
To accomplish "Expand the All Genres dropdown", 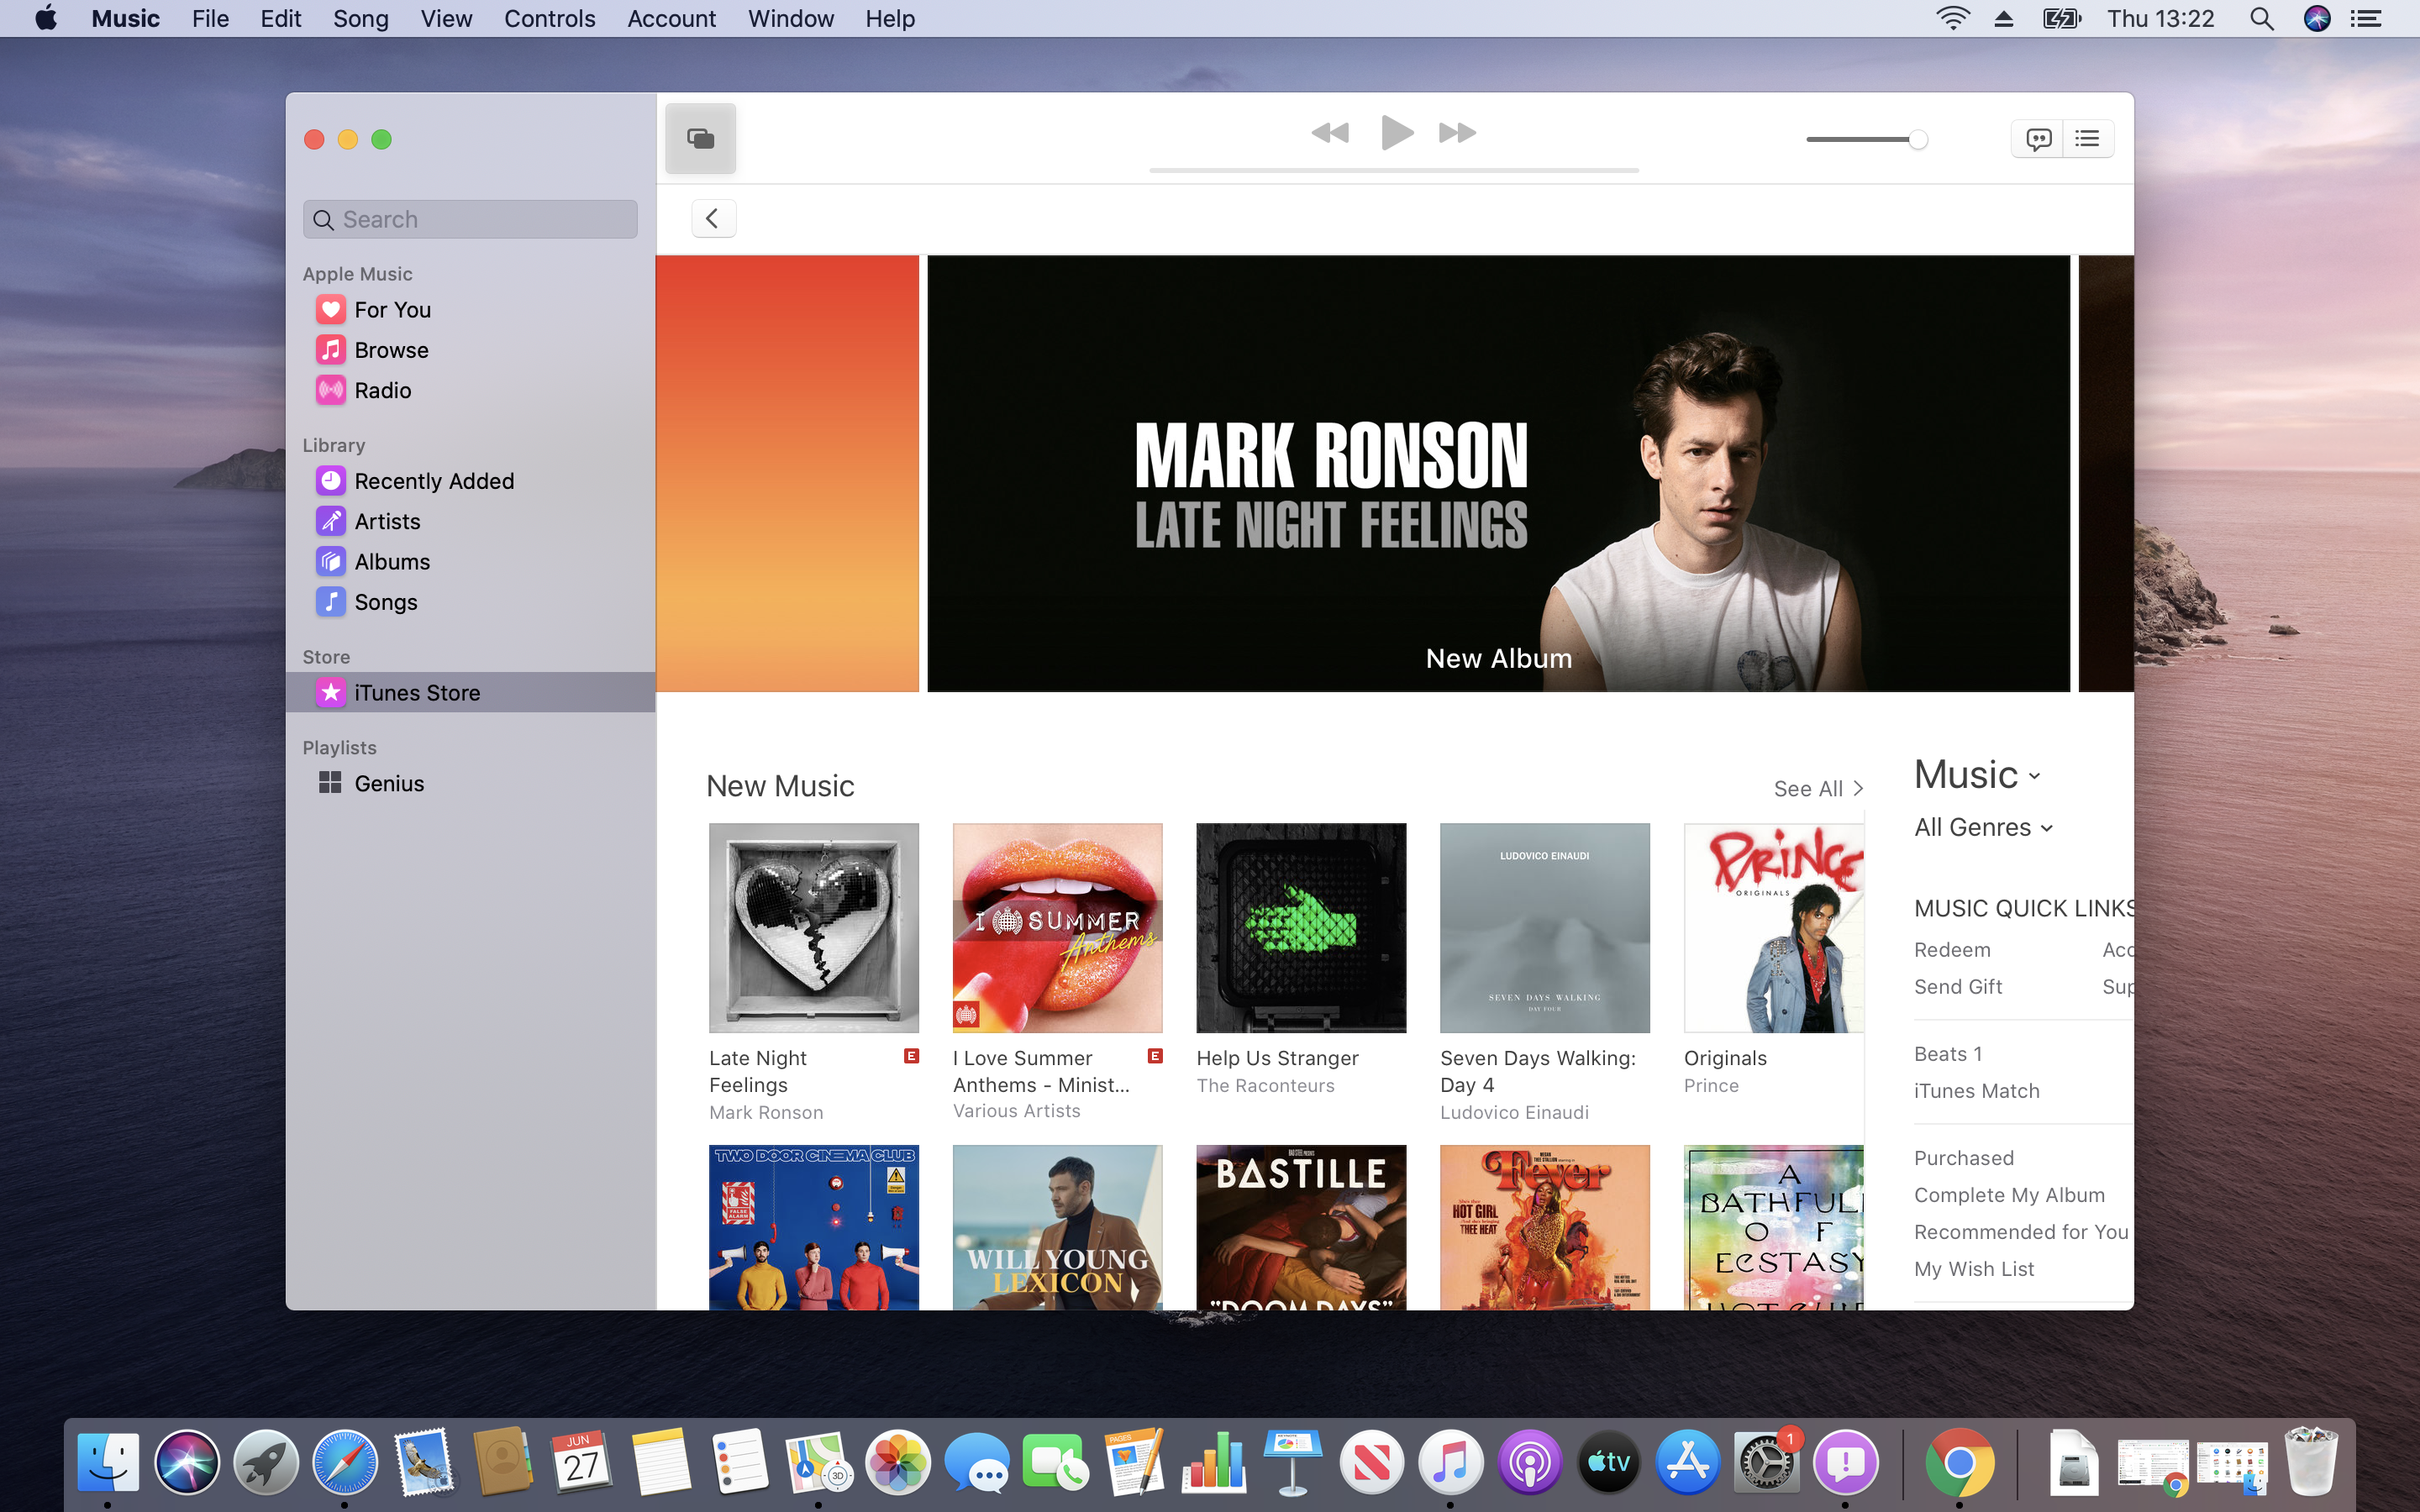I will [x=1983, y=827].
